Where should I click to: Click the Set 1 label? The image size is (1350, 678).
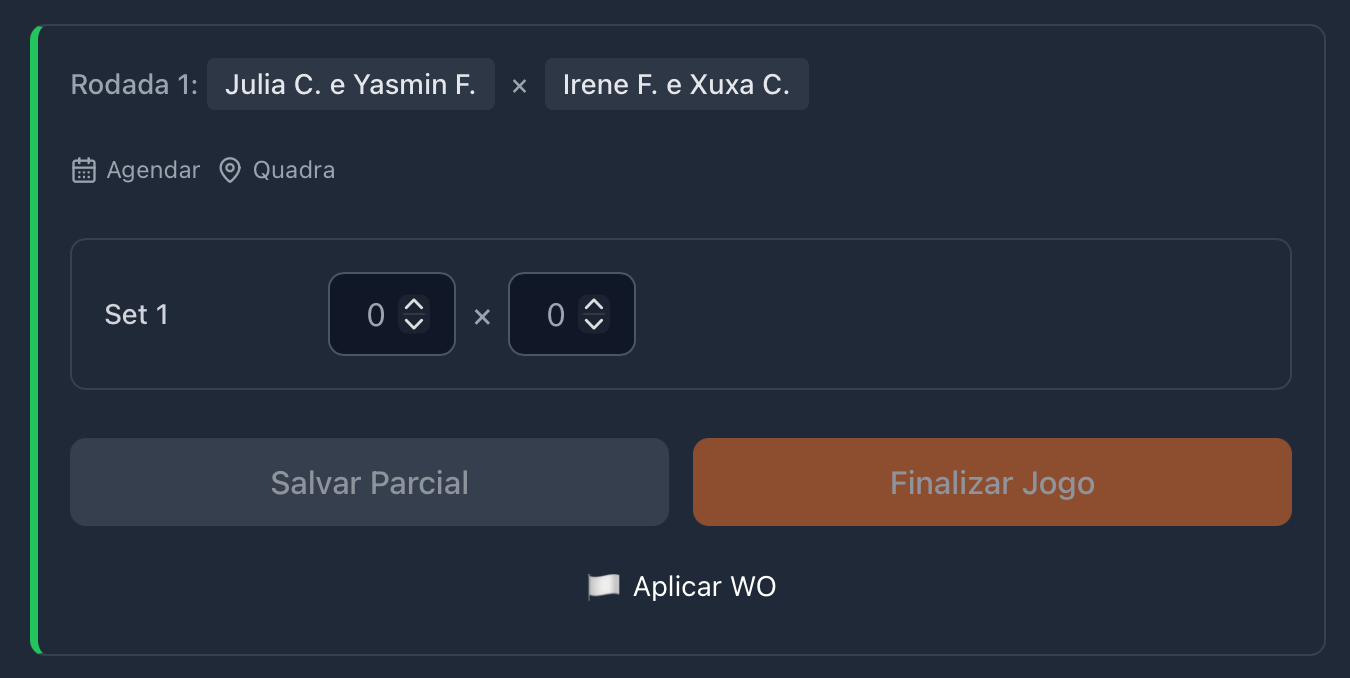pos(137,315)
